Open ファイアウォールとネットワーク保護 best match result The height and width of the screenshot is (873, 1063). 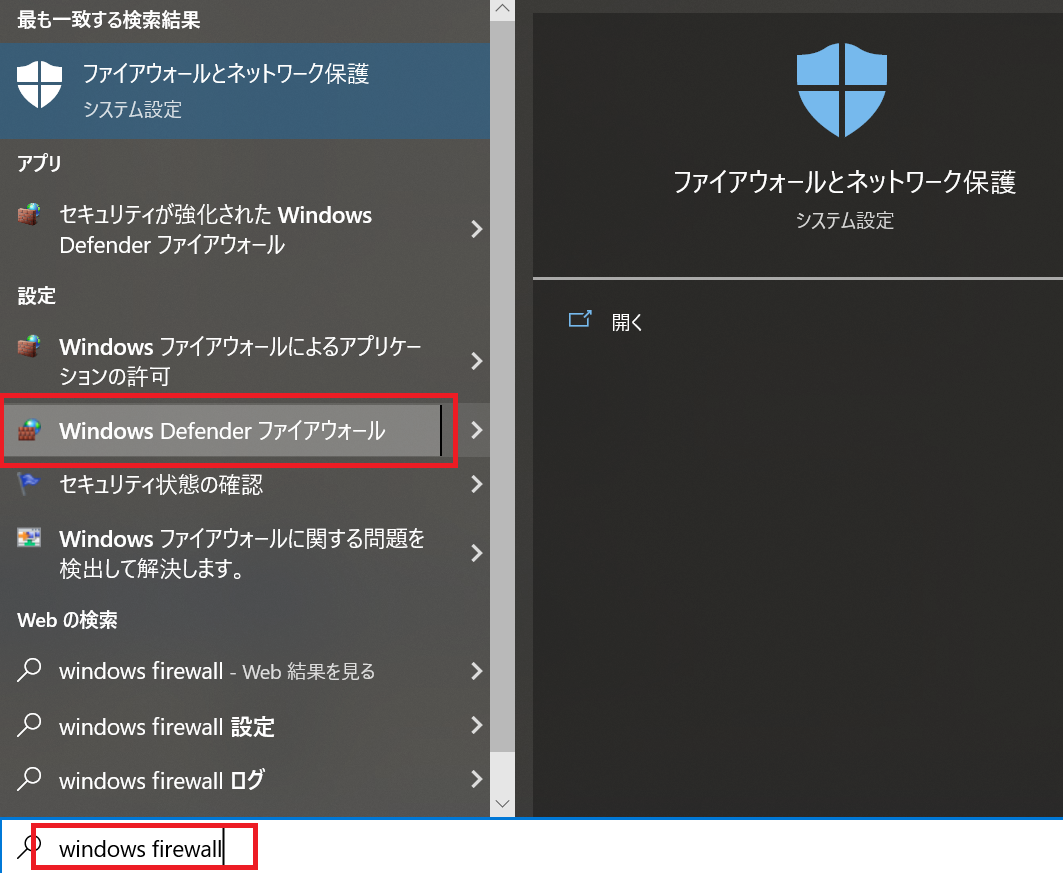point(245,91)
